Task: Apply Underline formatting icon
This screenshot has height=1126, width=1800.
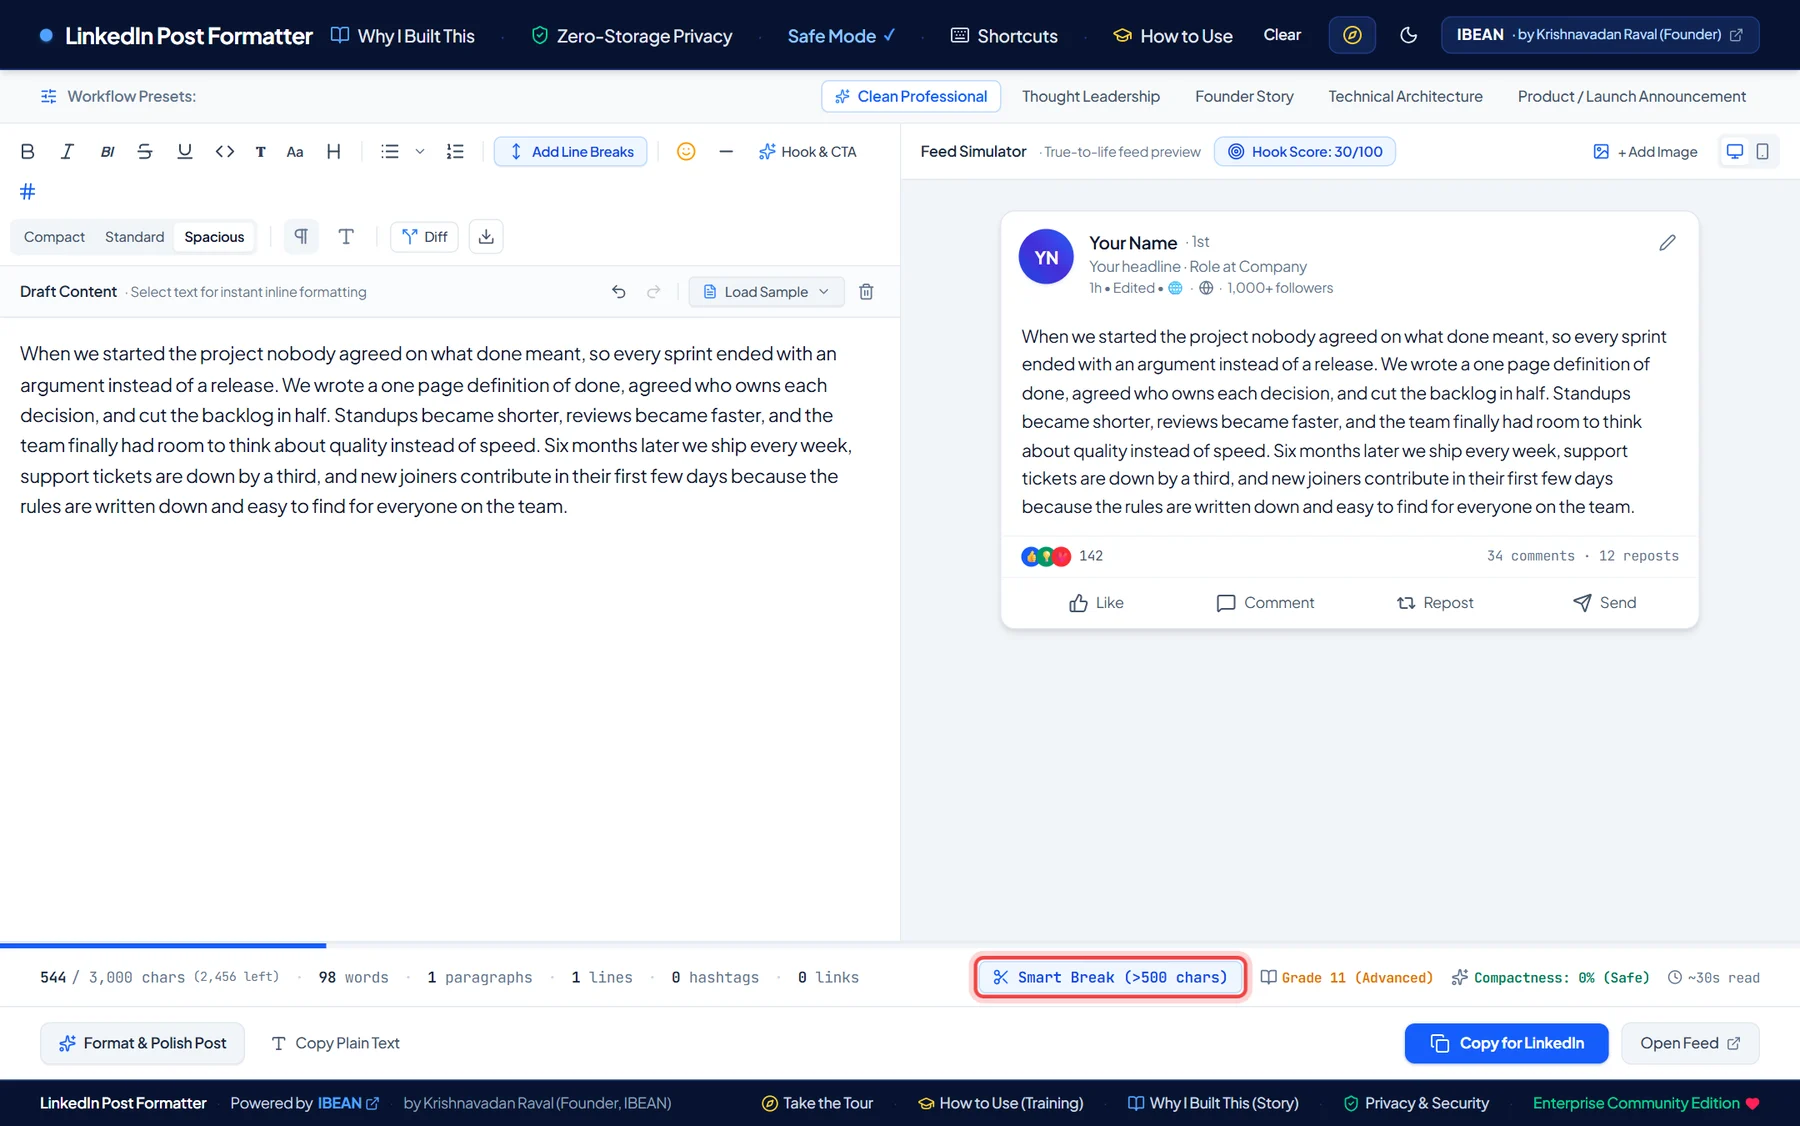Action: 185,151
